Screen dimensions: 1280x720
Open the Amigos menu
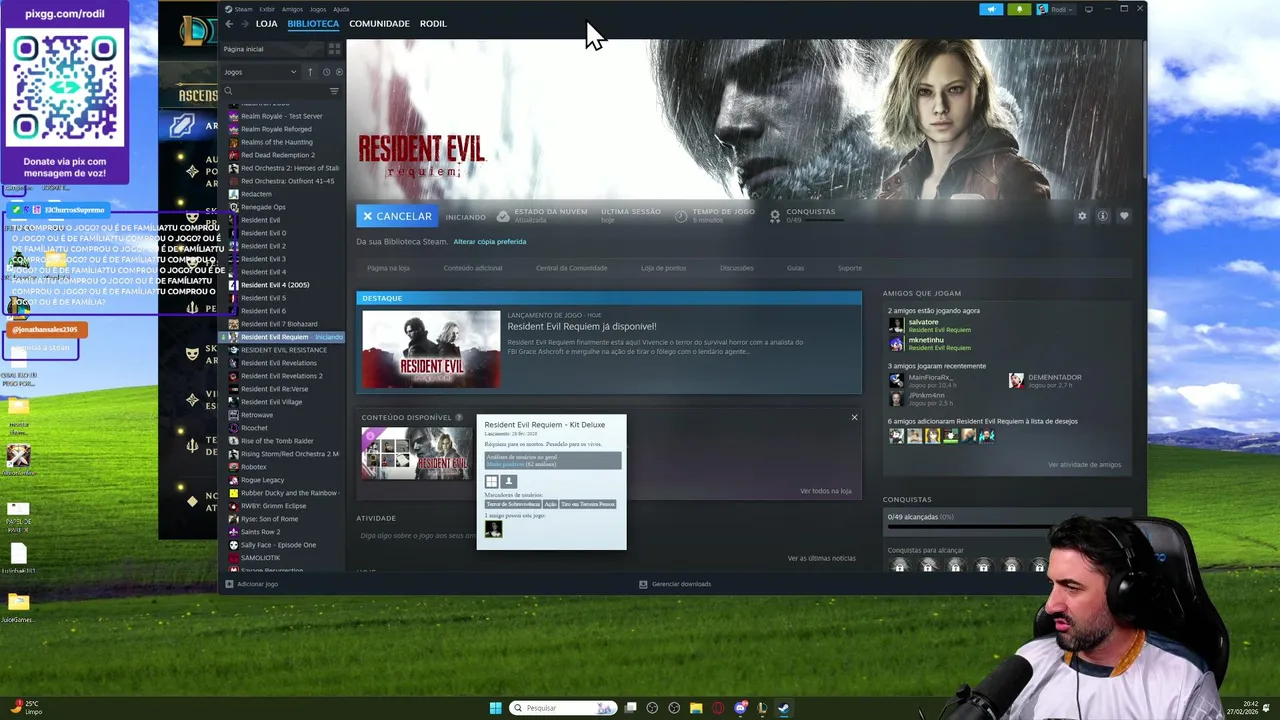click(292, 9)
